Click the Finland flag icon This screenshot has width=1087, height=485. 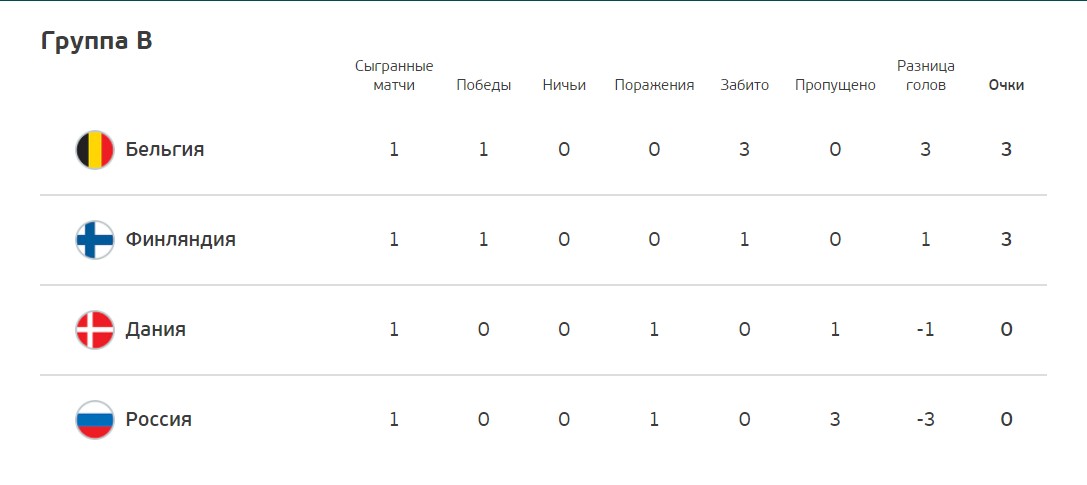[94, 240]
